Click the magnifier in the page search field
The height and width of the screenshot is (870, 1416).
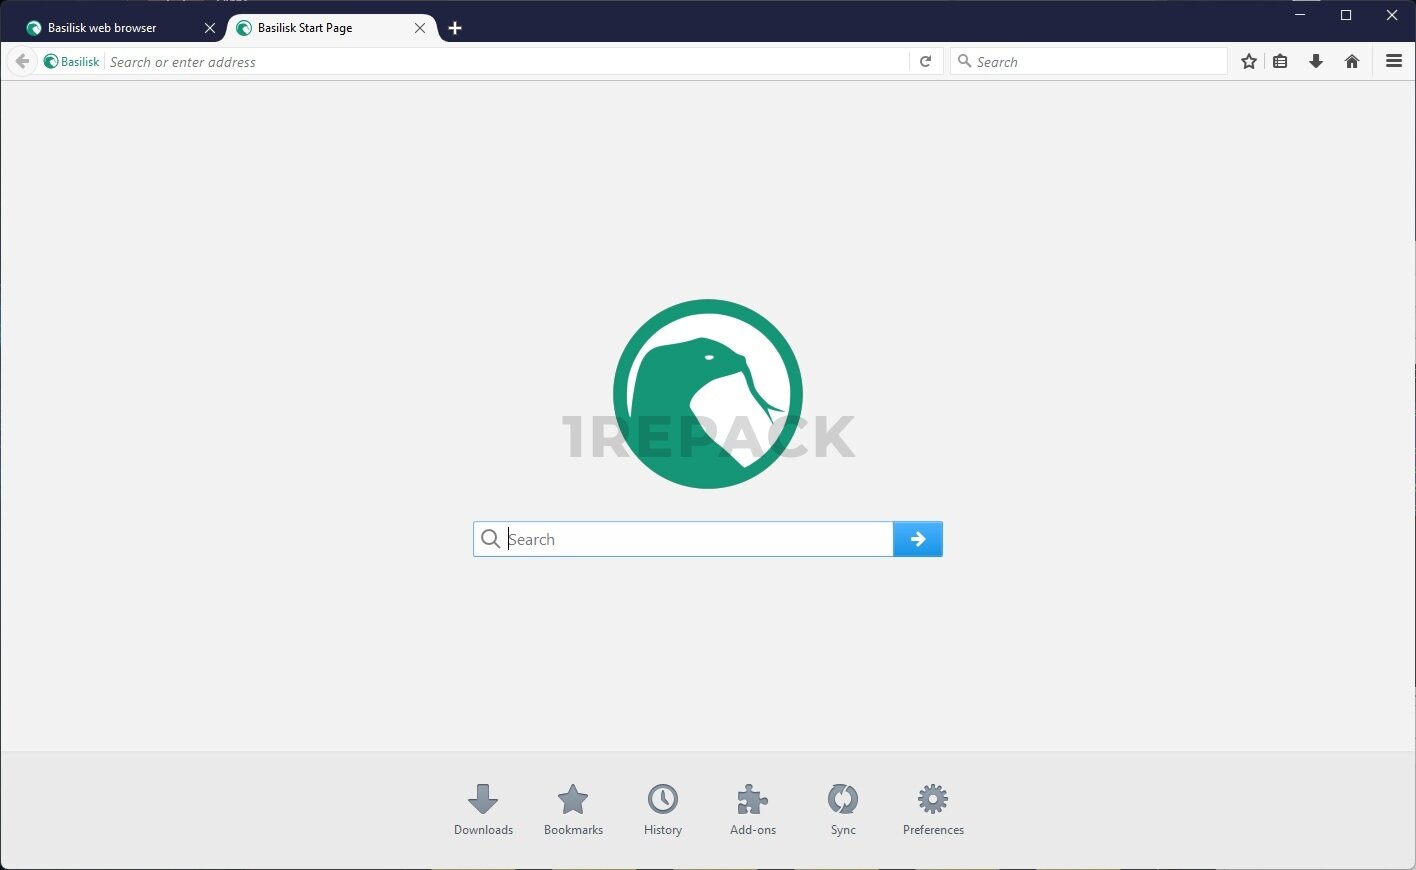click(490, 539)
